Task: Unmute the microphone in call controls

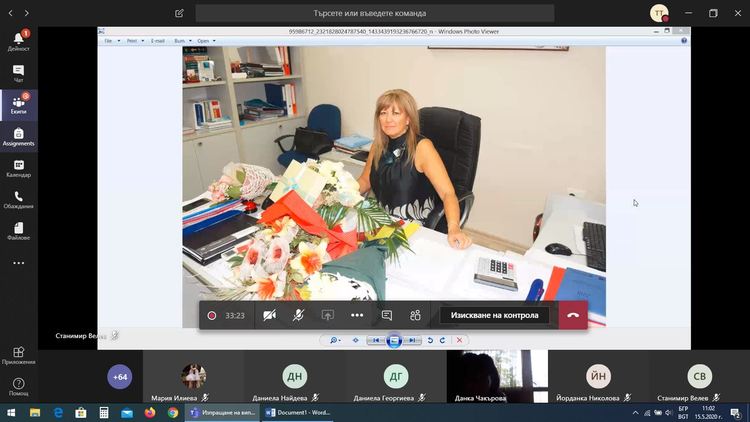Action: click(x=298, y=315)
